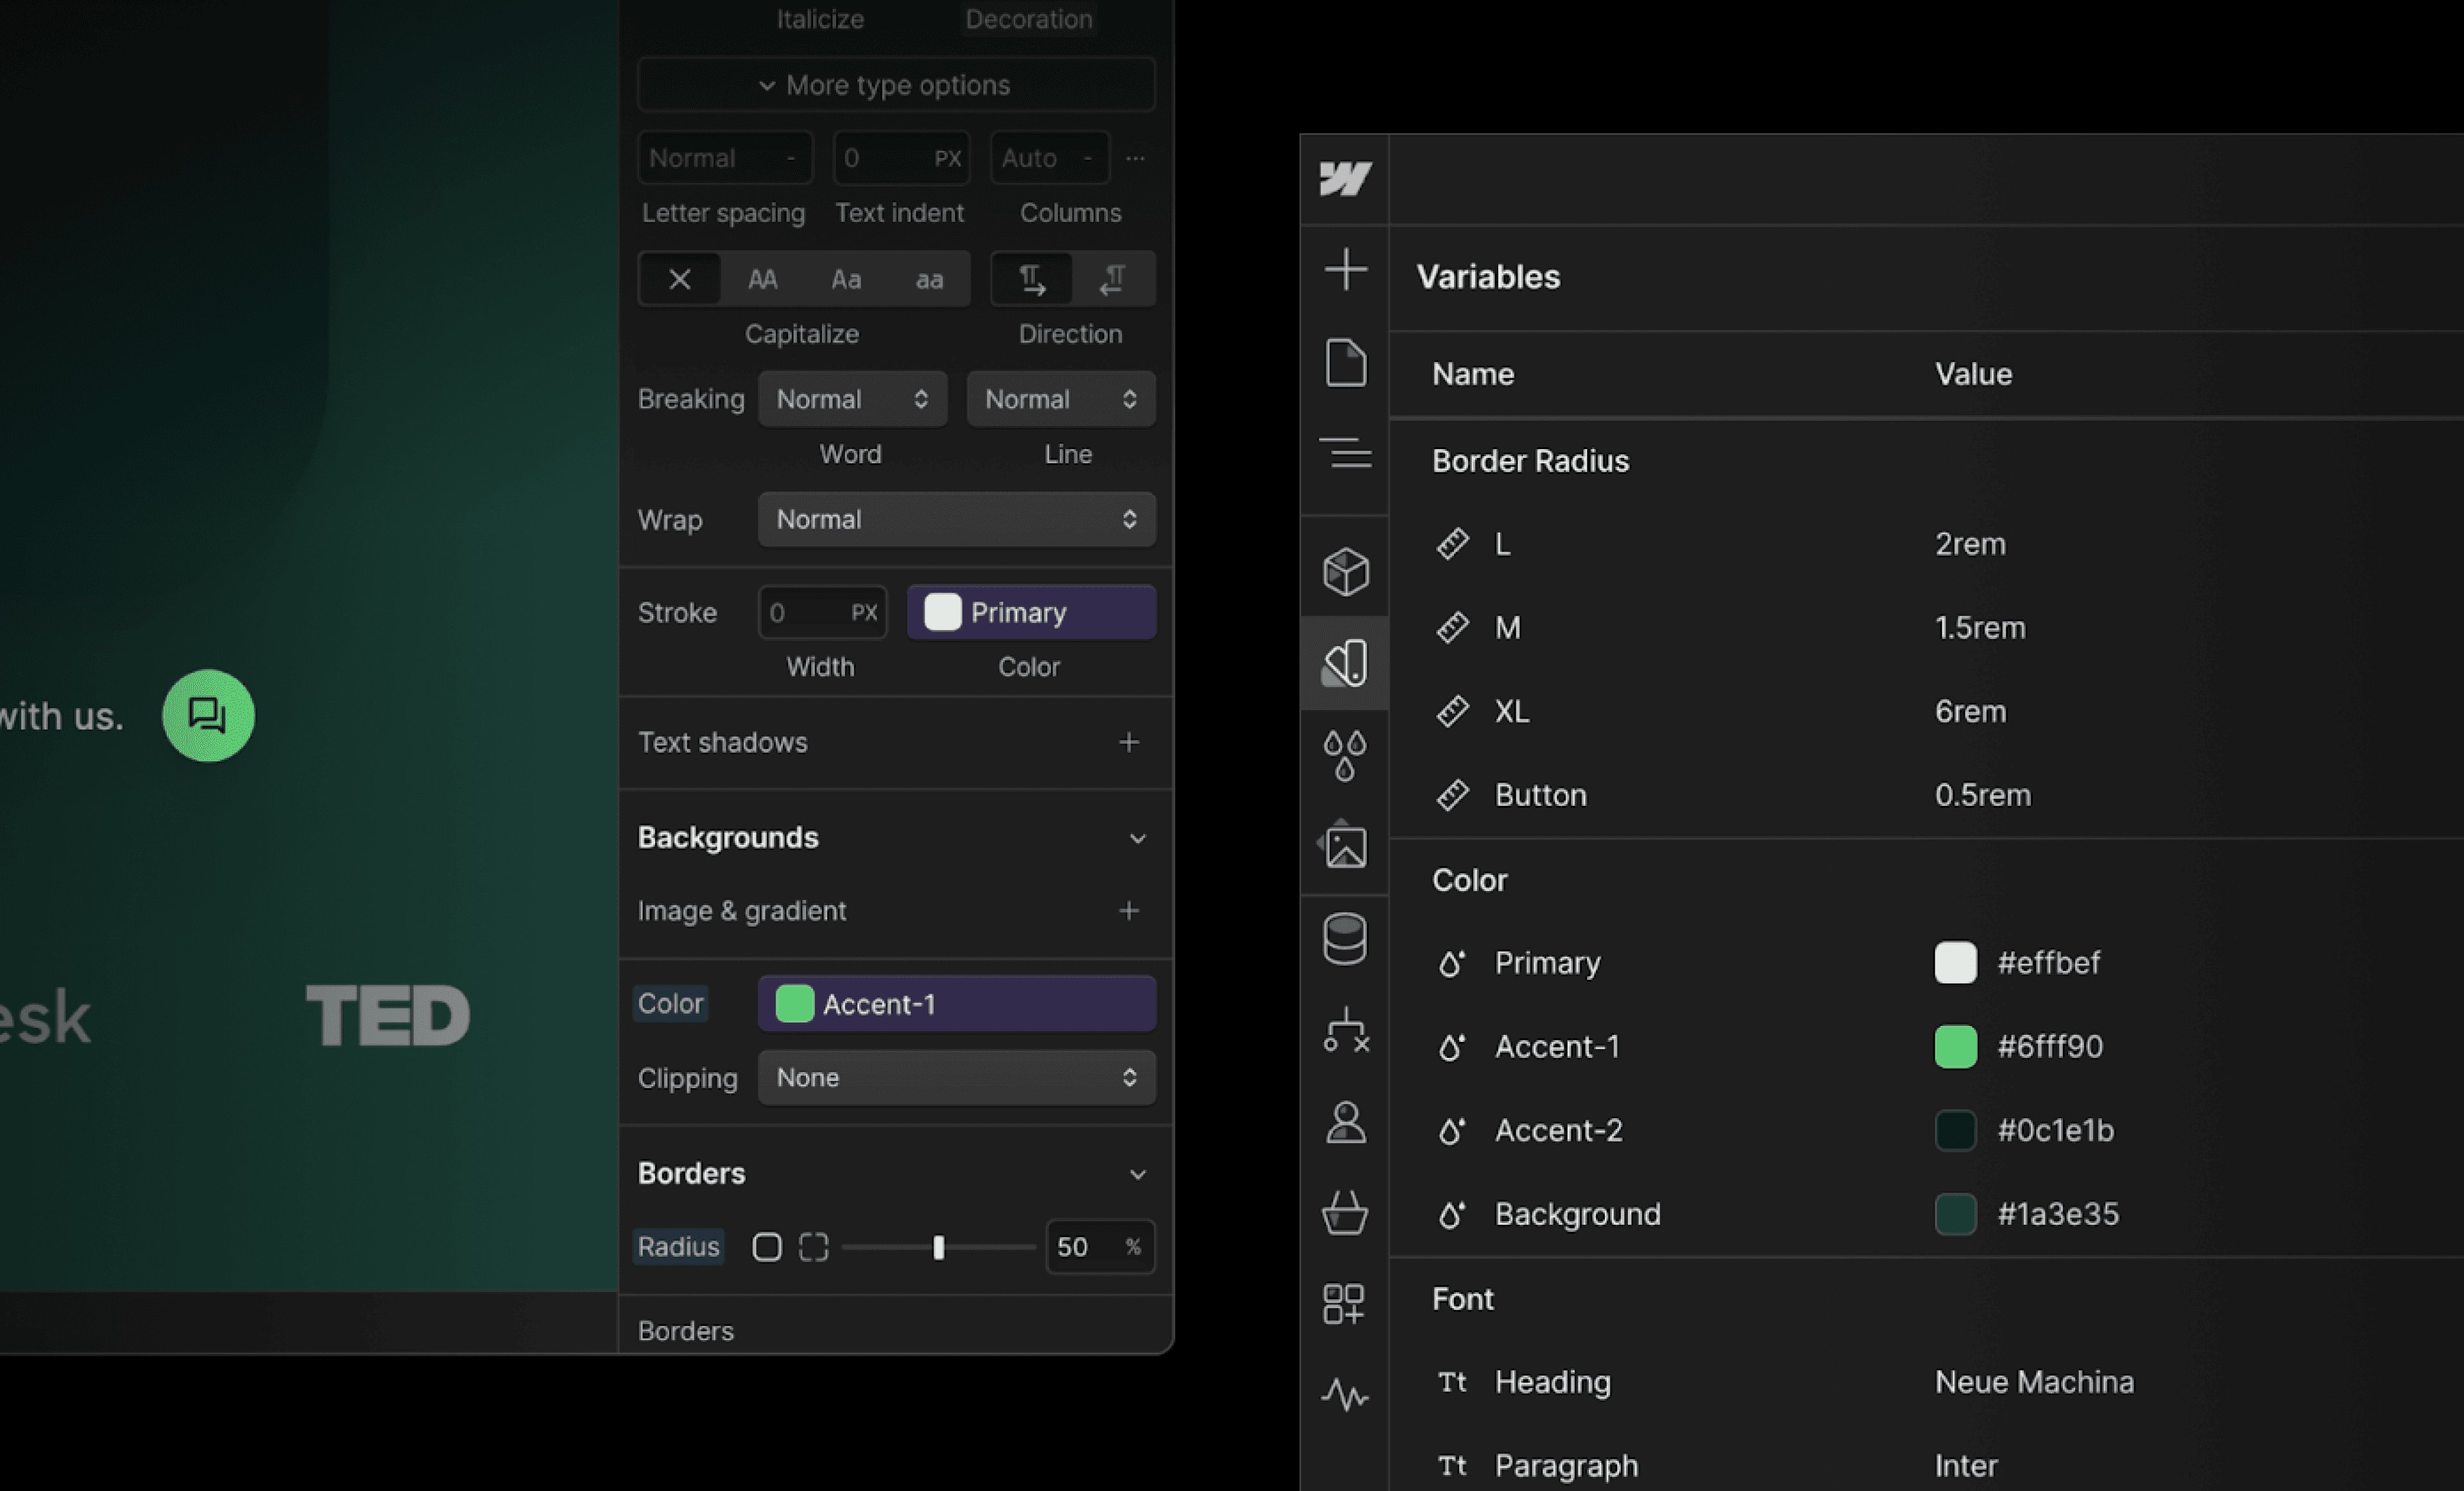Open the CMS database icon
Screen dimensions: 2464x1491
coord(1345,939)
